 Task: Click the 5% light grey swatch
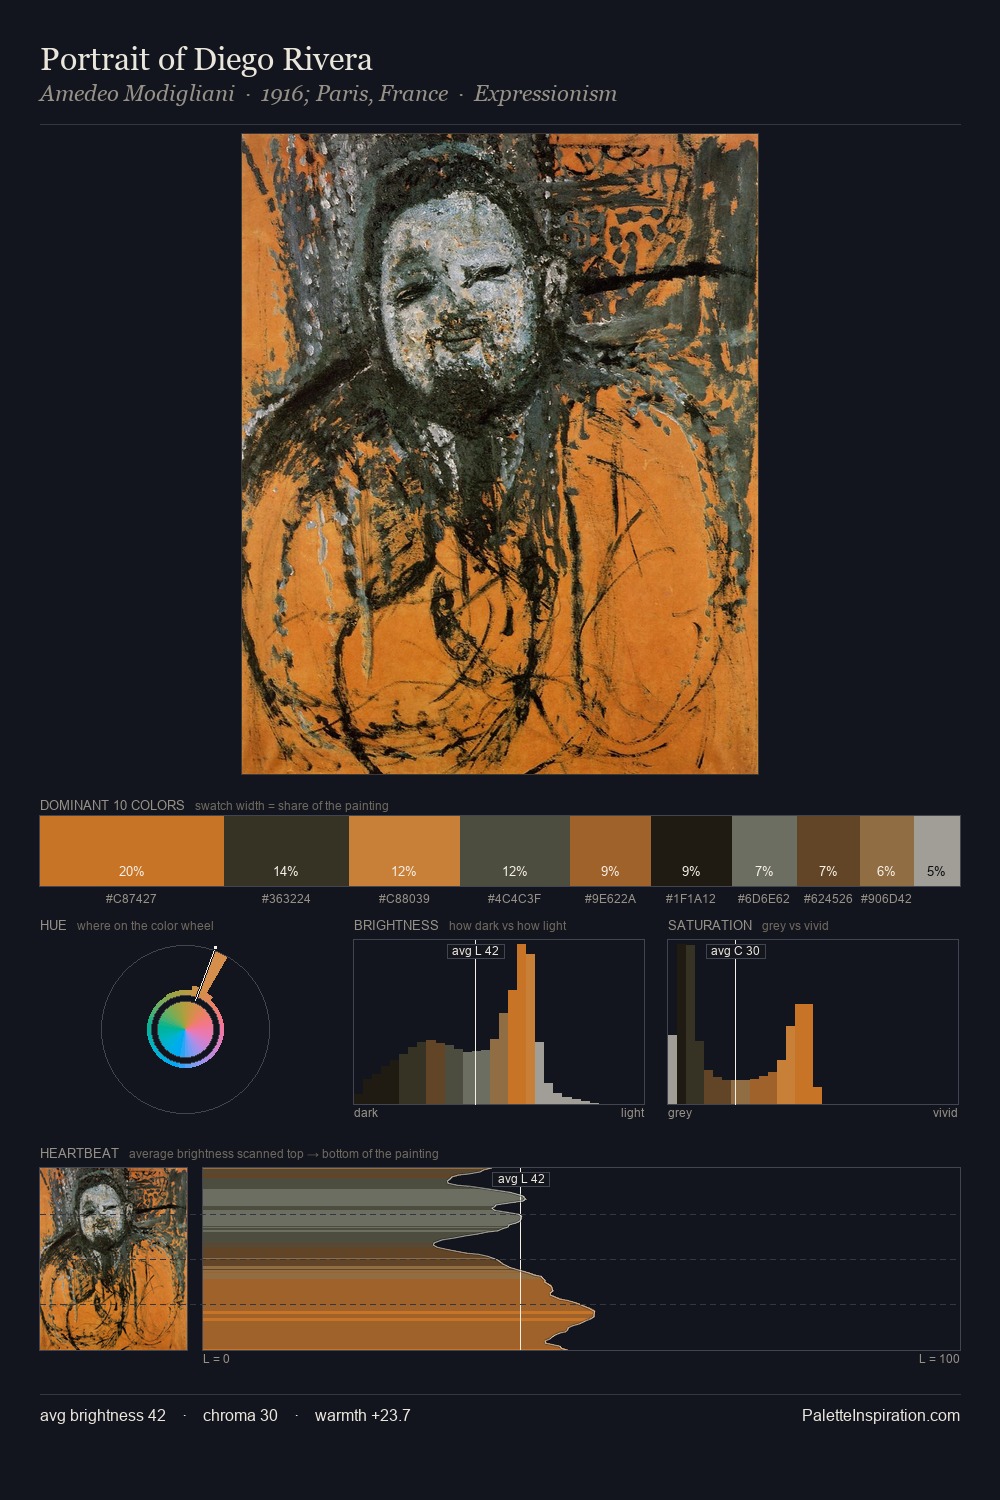[937, 851]
